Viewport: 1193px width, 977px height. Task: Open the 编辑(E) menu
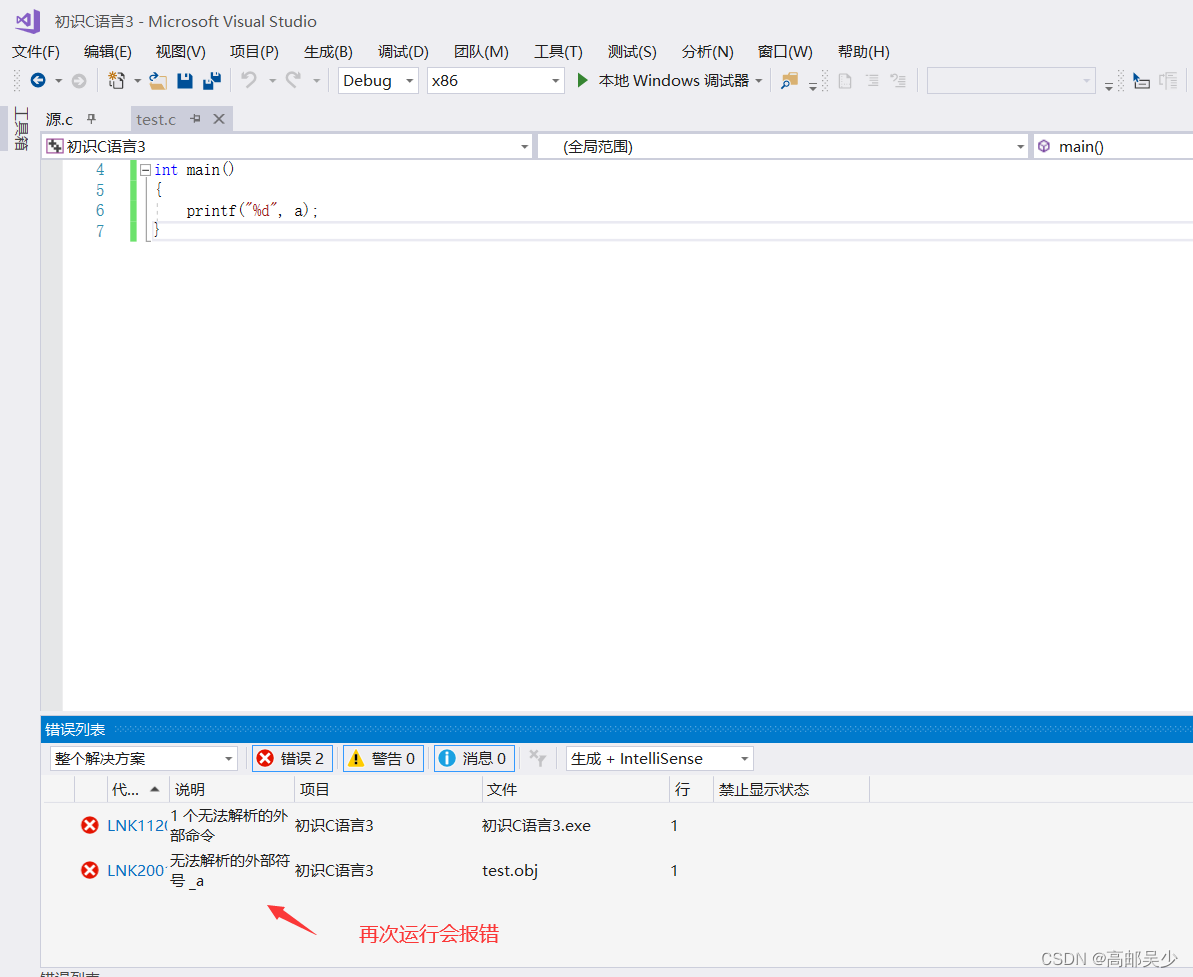tap(107, 51)
